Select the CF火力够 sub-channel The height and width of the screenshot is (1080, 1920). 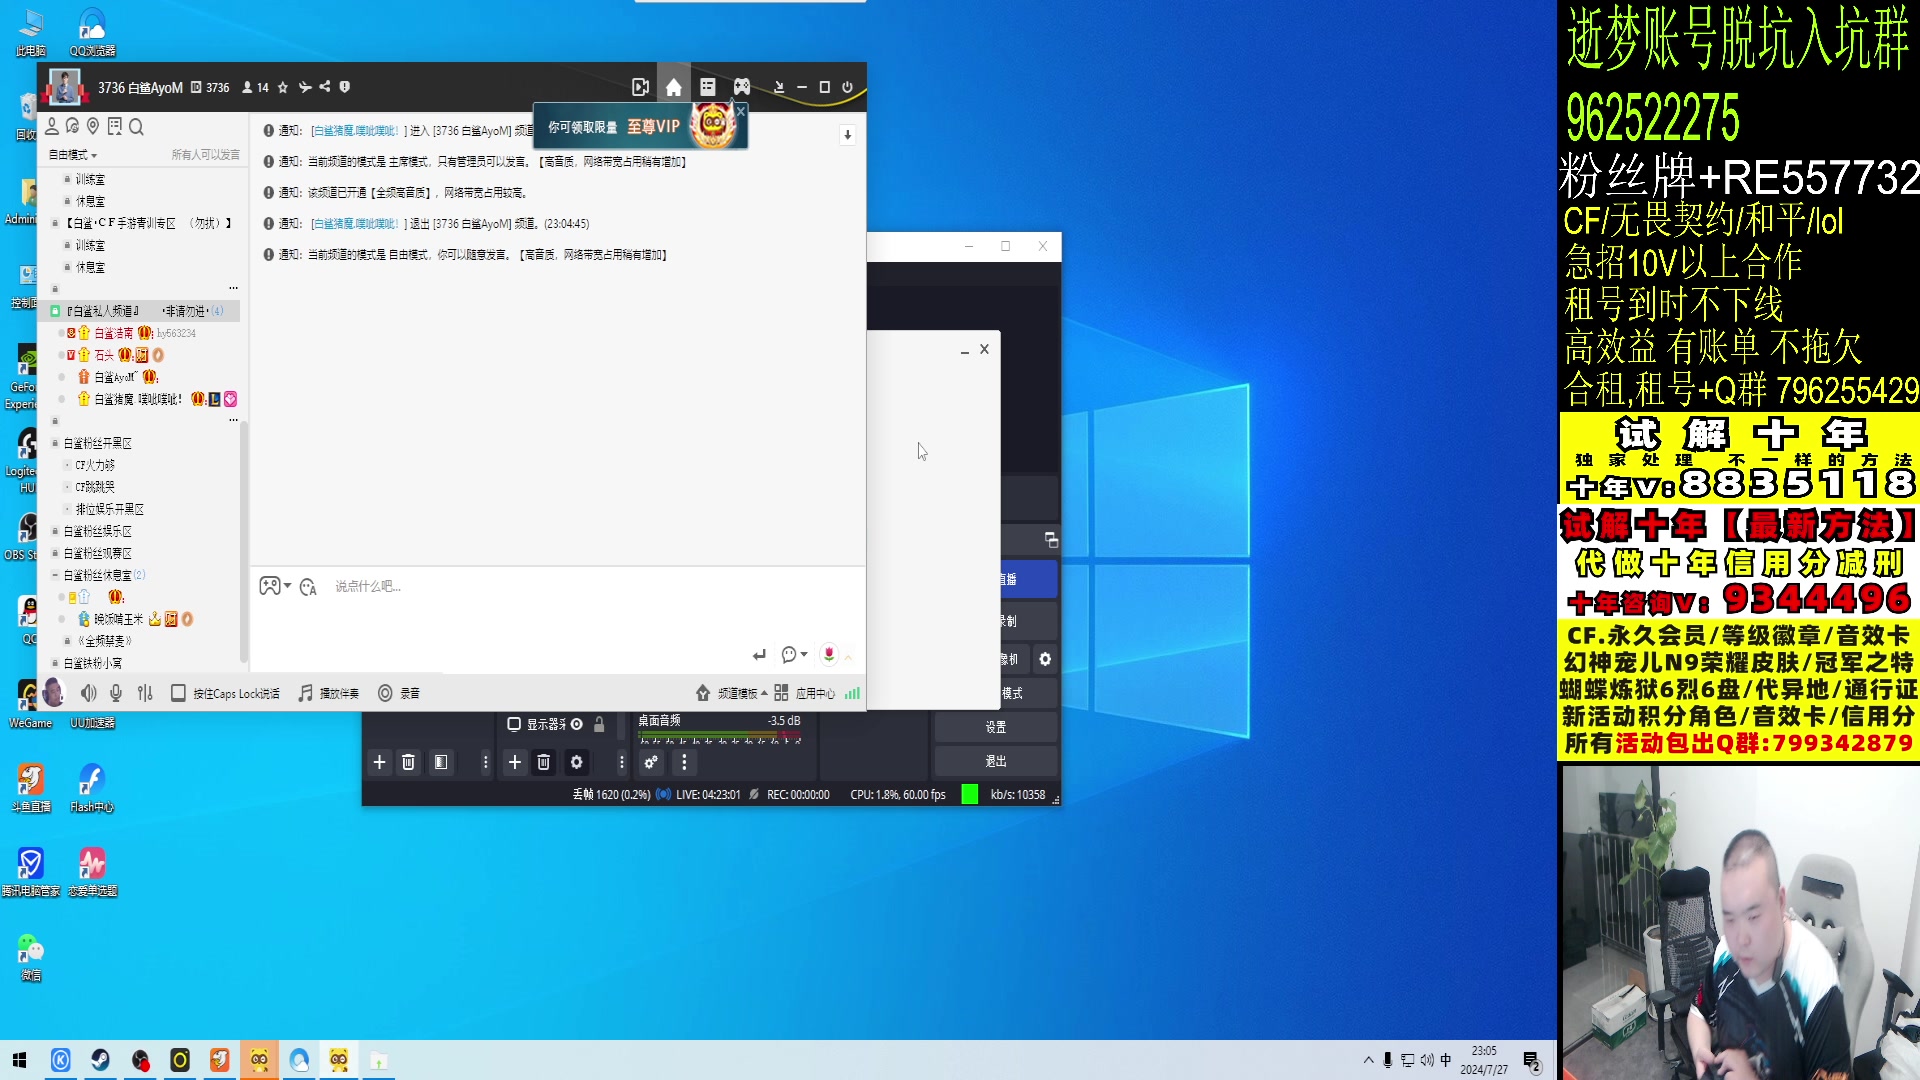[x=95, y=465]
